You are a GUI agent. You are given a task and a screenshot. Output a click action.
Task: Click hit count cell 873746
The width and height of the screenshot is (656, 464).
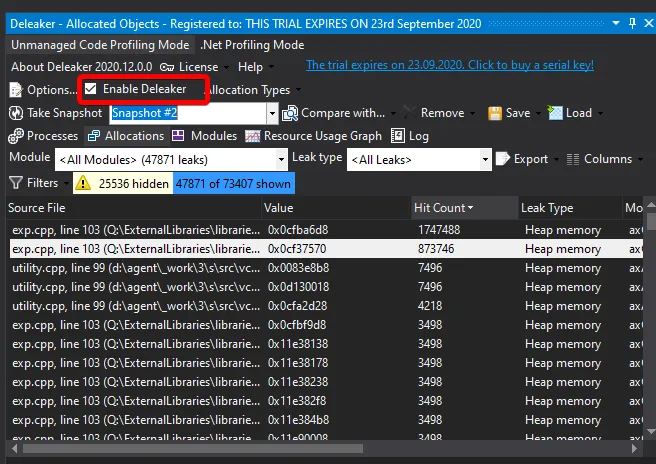(436, 249)
